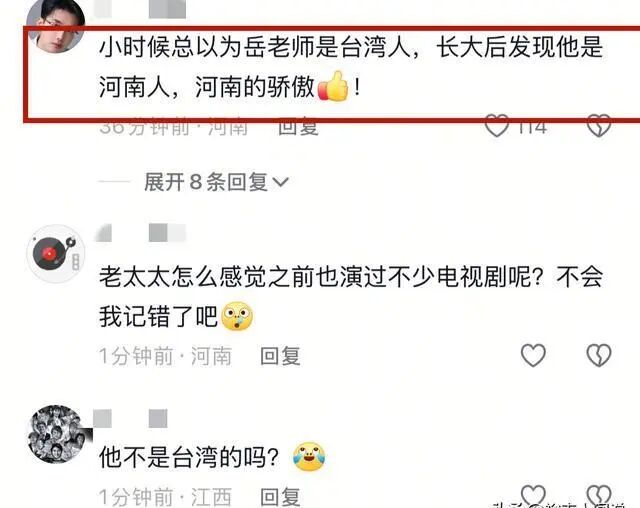The image size is (640, 508).
Task: Tap the laughing-crying emoji after 他不是台湾的吗
Action: 309,456
